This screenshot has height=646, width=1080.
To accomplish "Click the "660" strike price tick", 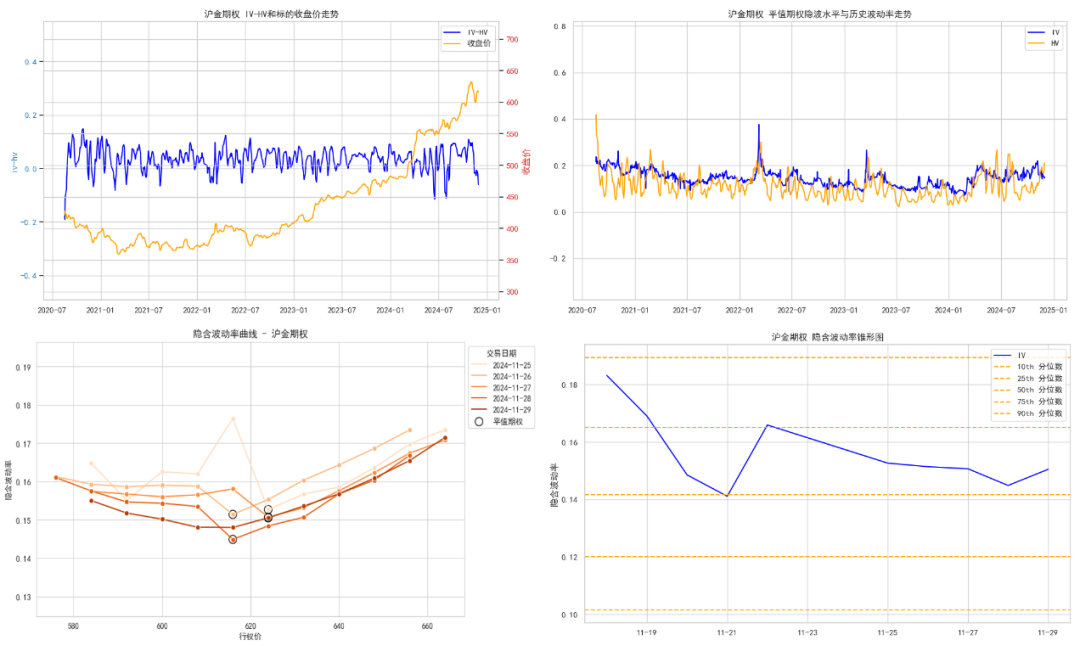I will tap(427, 626).
